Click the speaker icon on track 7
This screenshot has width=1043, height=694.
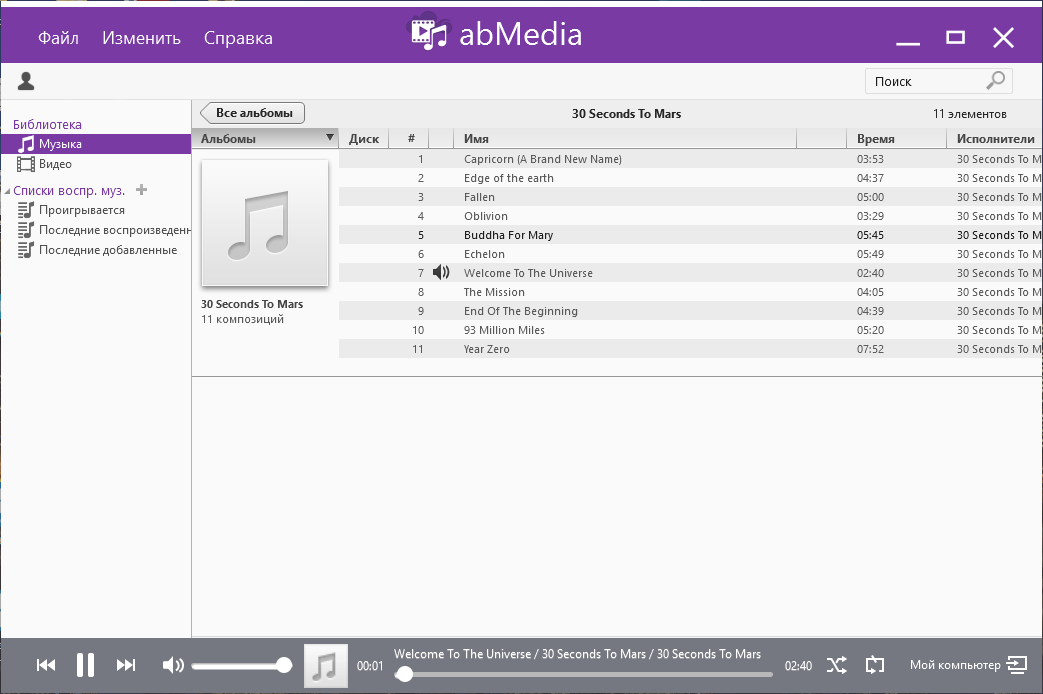coord(441,272)
